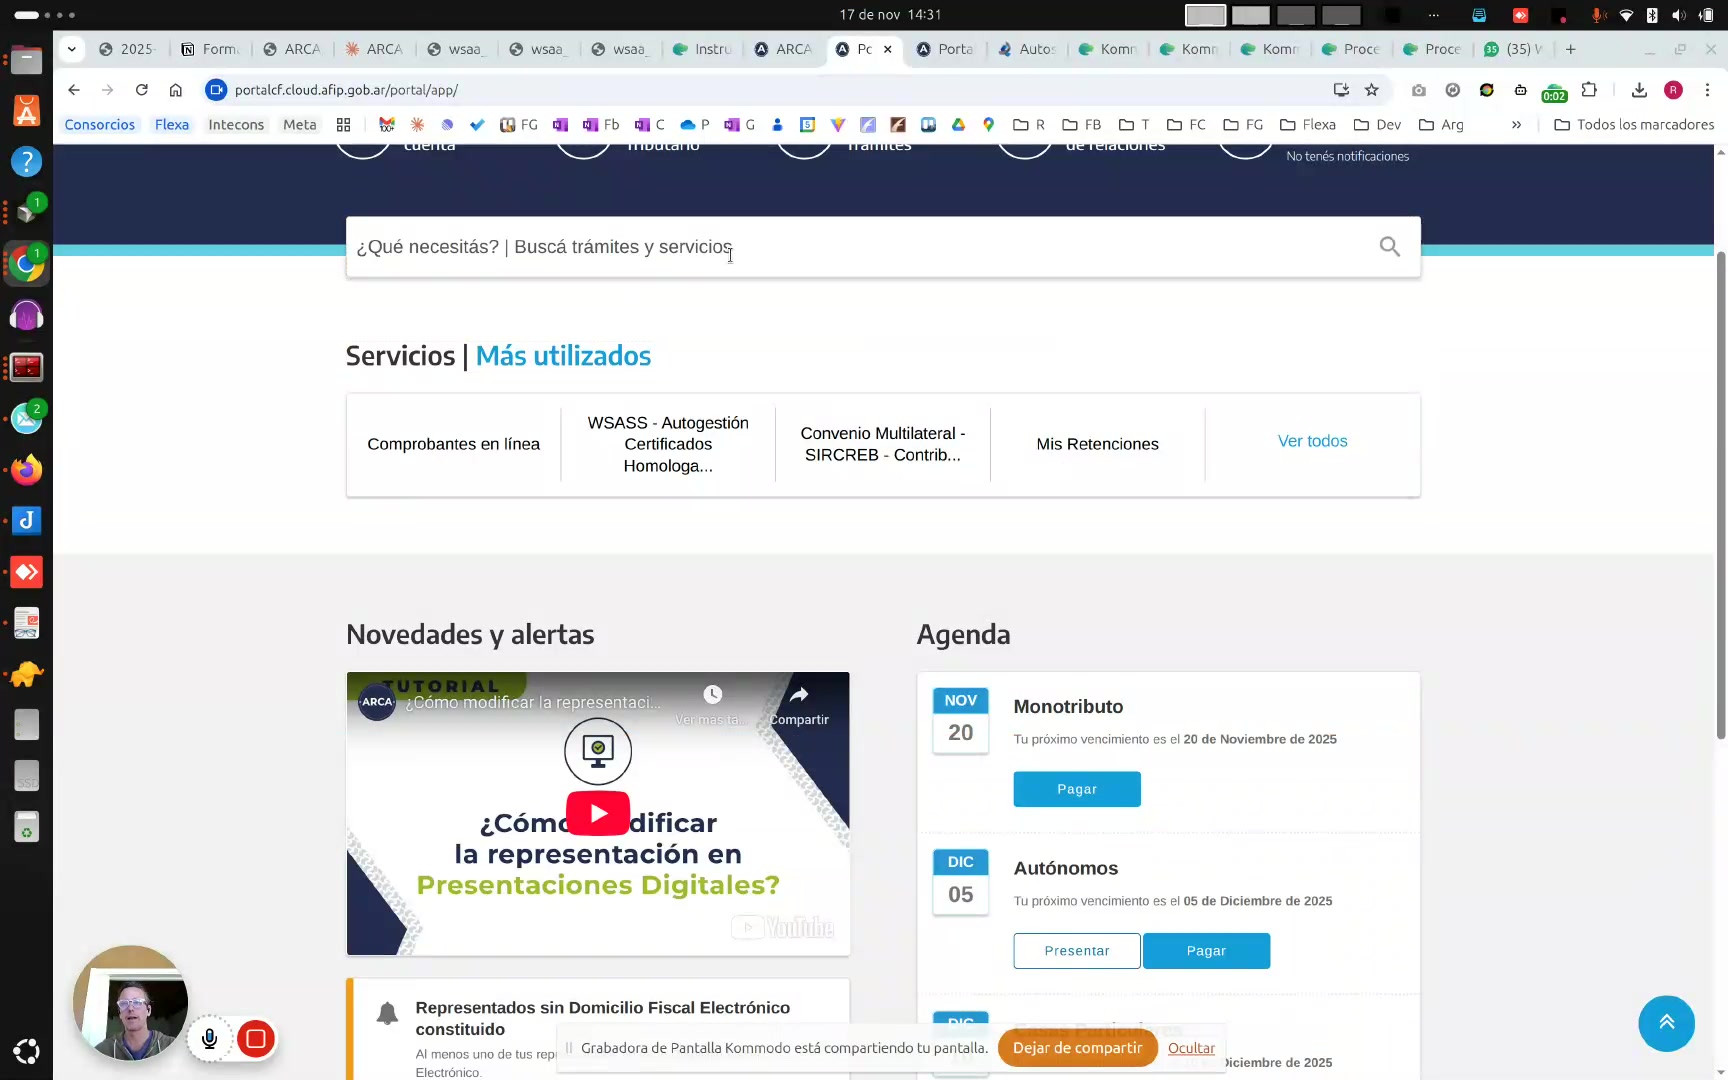Viewport: 1728px width, 1080px height.
Task: Click the scroll-to-top round button
Action: point(1666,1023)
